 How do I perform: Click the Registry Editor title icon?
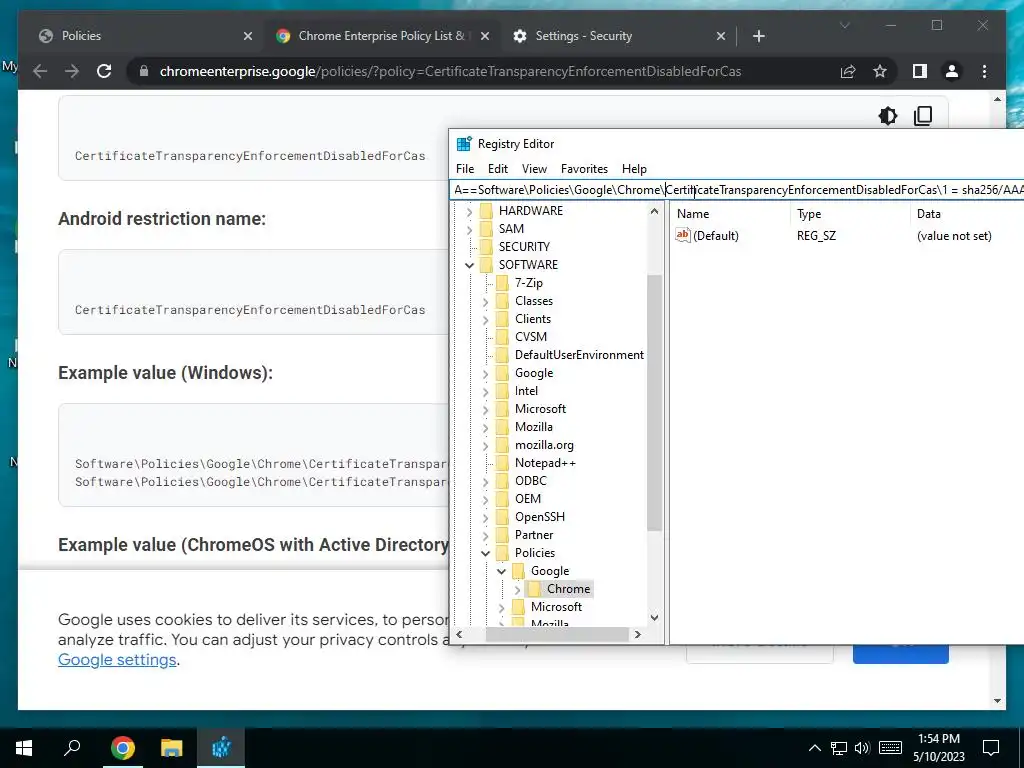click(x=464, y=144)
